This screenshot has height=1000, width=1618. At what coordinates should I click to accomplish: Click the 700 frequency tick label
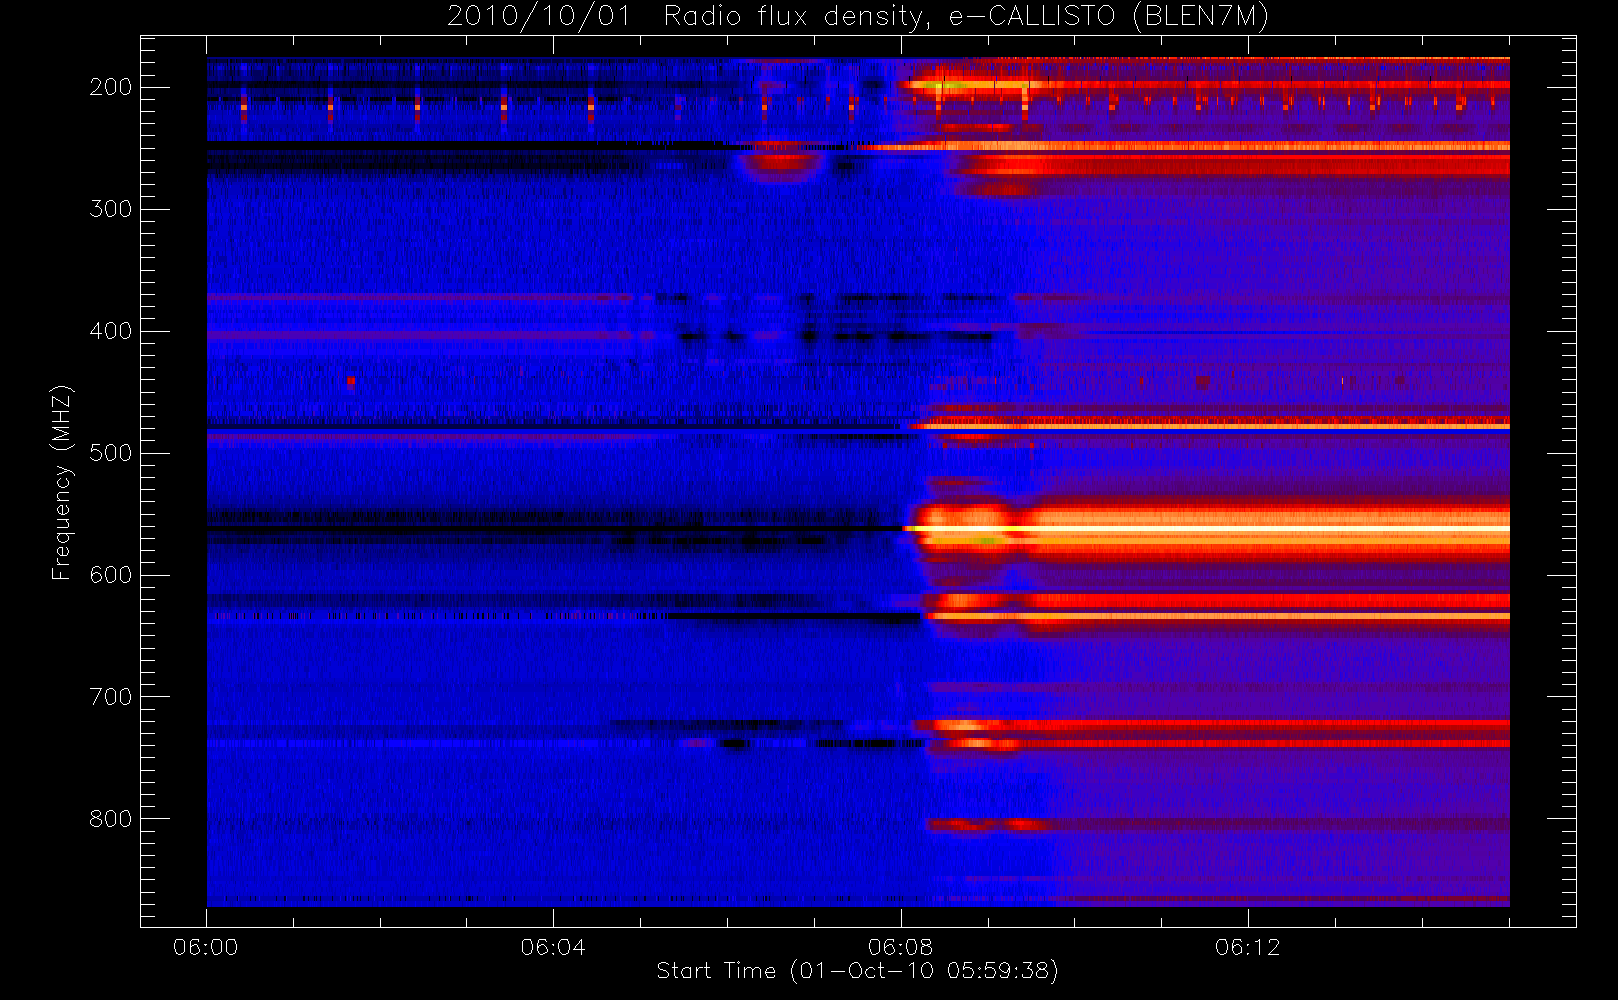tap(110, 697)
